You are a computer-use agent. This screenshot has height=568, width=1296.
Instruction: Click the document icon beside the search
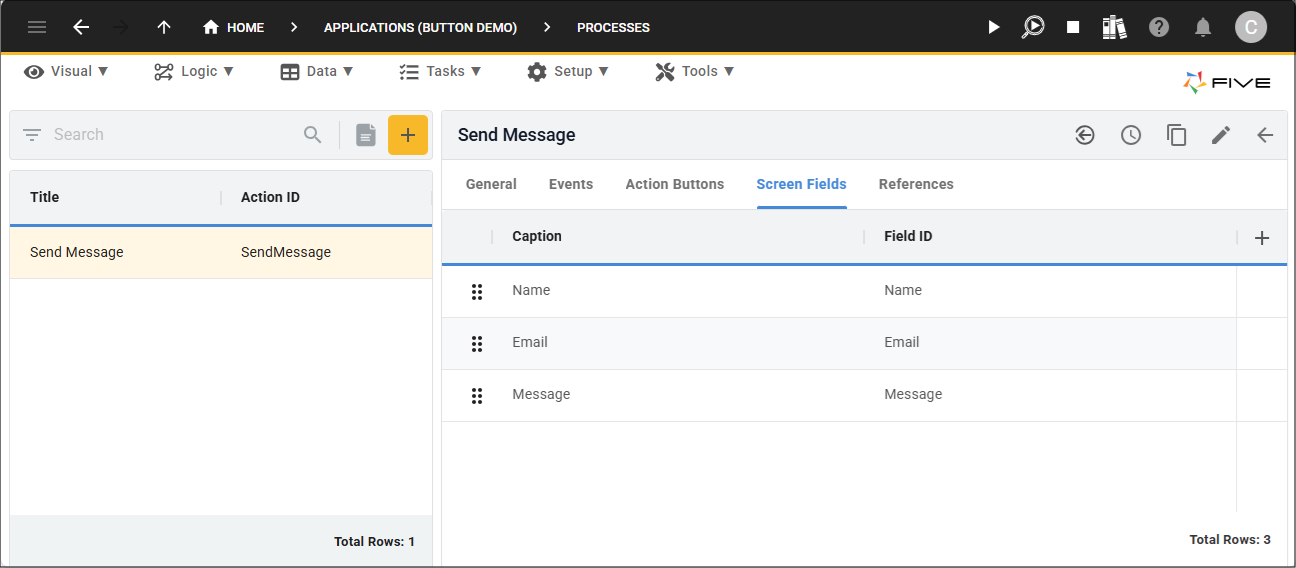coord(366,135)
